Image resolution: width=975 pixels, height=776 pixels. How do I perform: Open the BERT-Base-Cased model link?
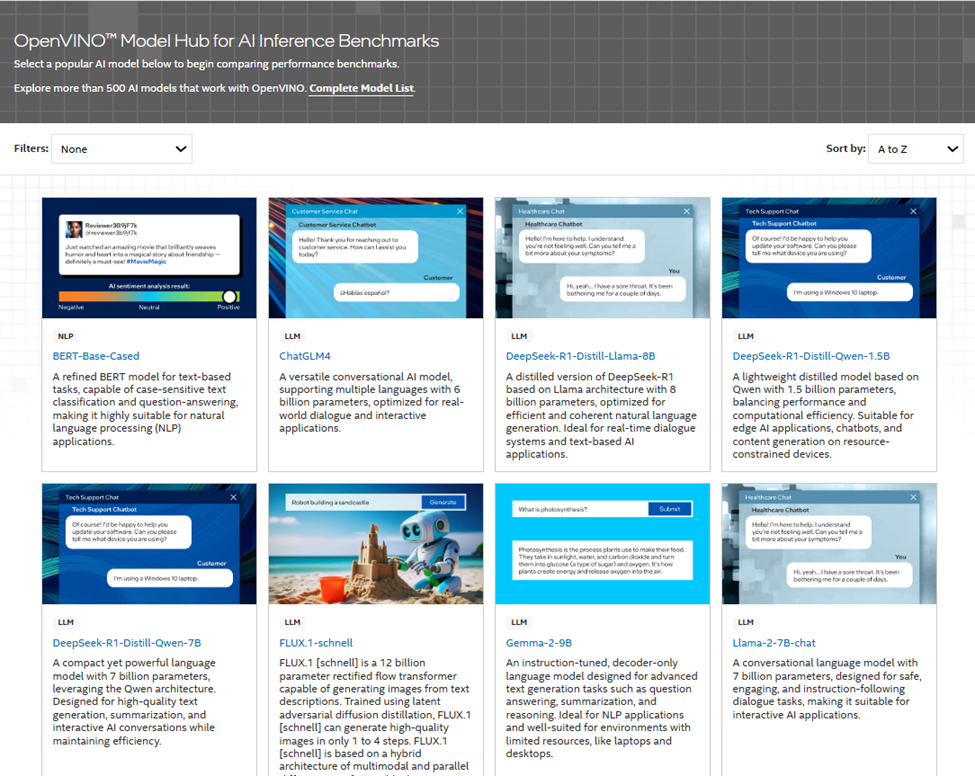coord(96,356)
